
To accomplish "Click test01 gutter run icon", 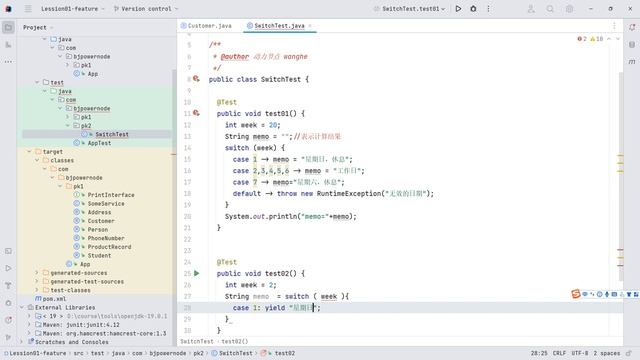I will point(196,113).
